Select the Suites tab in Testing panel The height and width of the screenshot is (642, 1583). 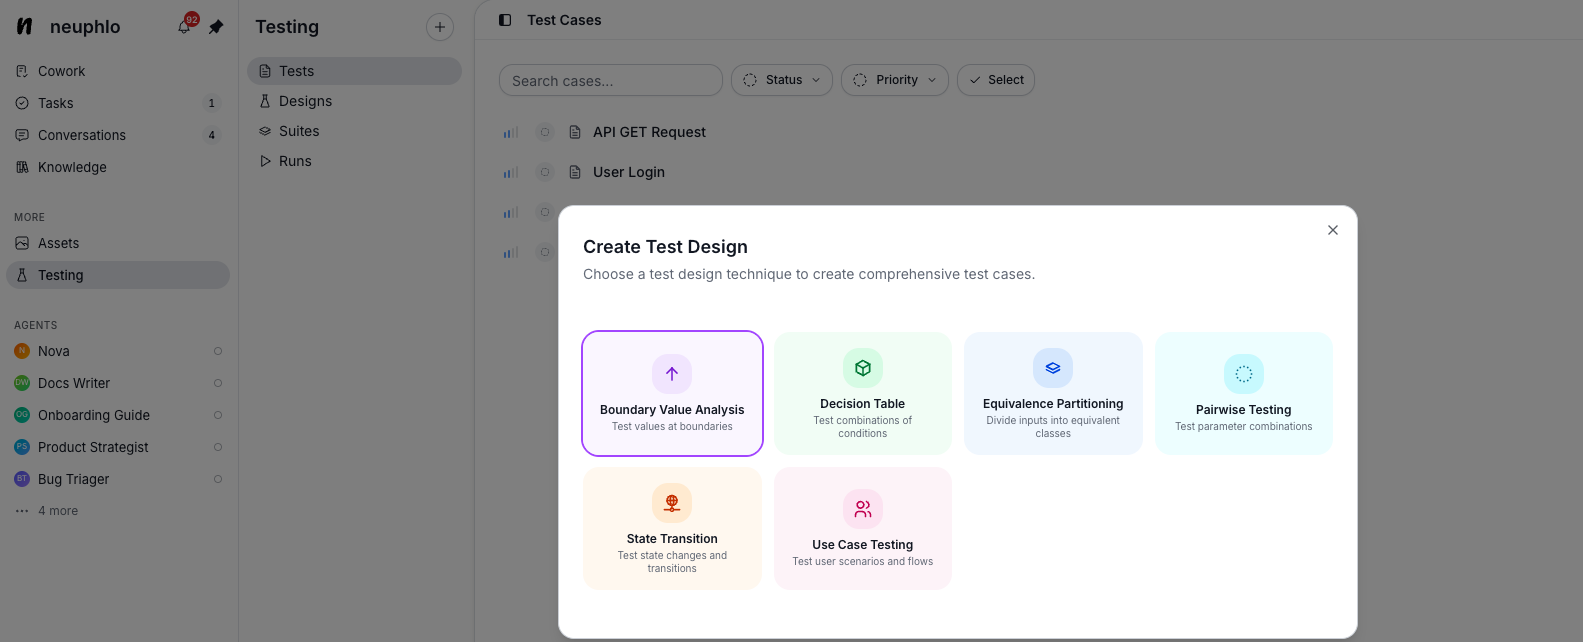[x=354, y=131]
